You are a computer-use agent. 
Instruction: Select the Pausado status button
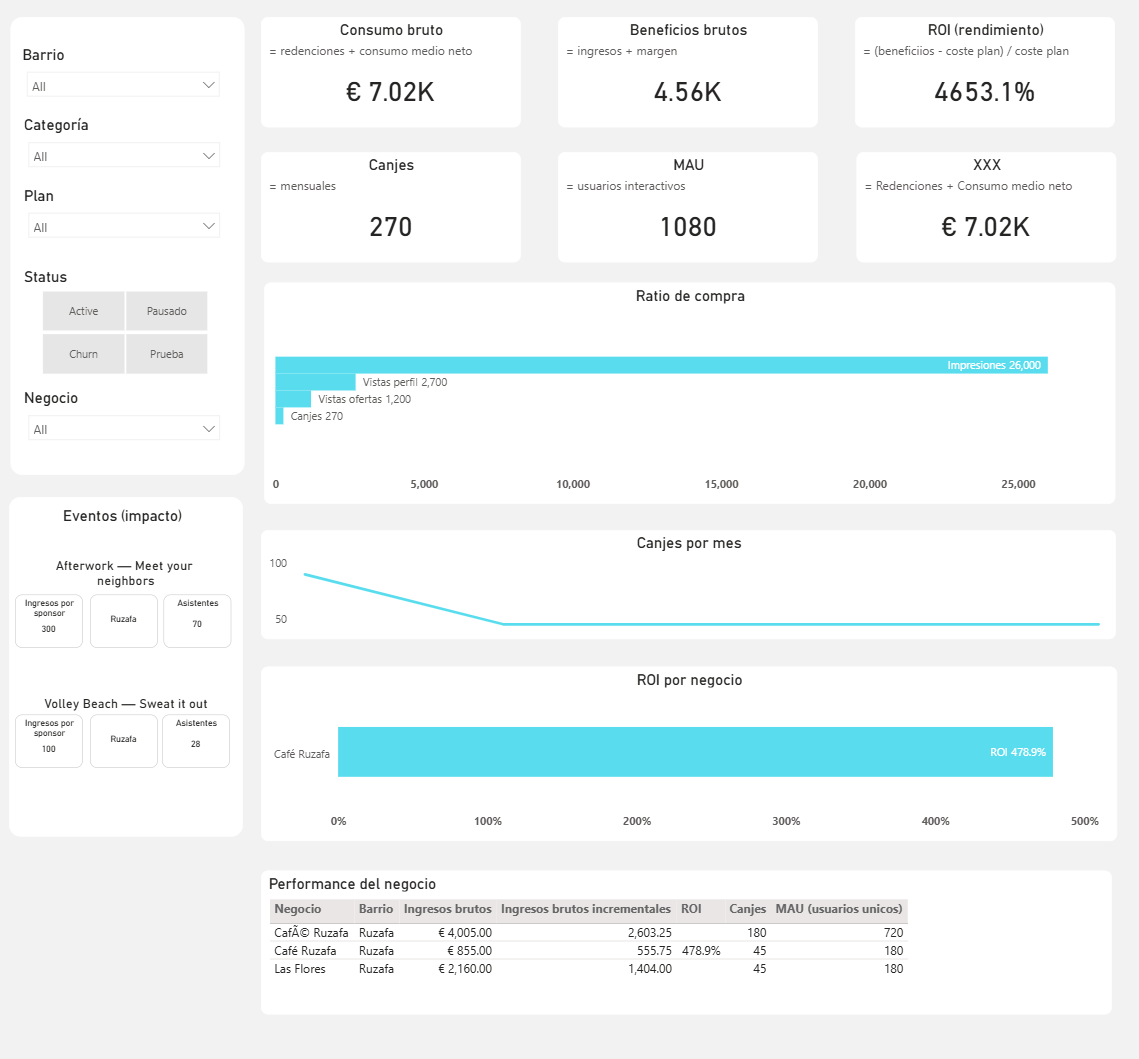tap(167, 311)
